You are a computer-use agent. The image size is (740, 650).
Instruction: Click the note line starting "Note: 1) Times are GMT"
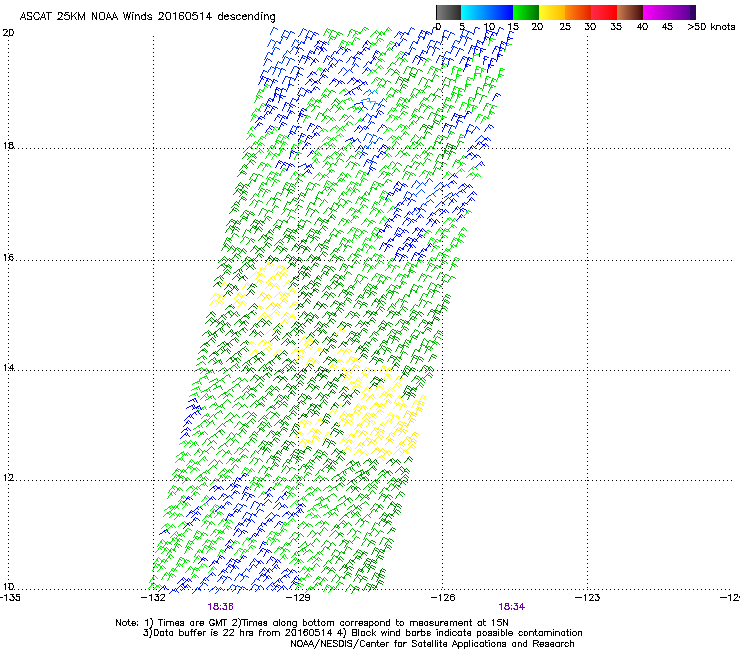(x=312, y=623)
